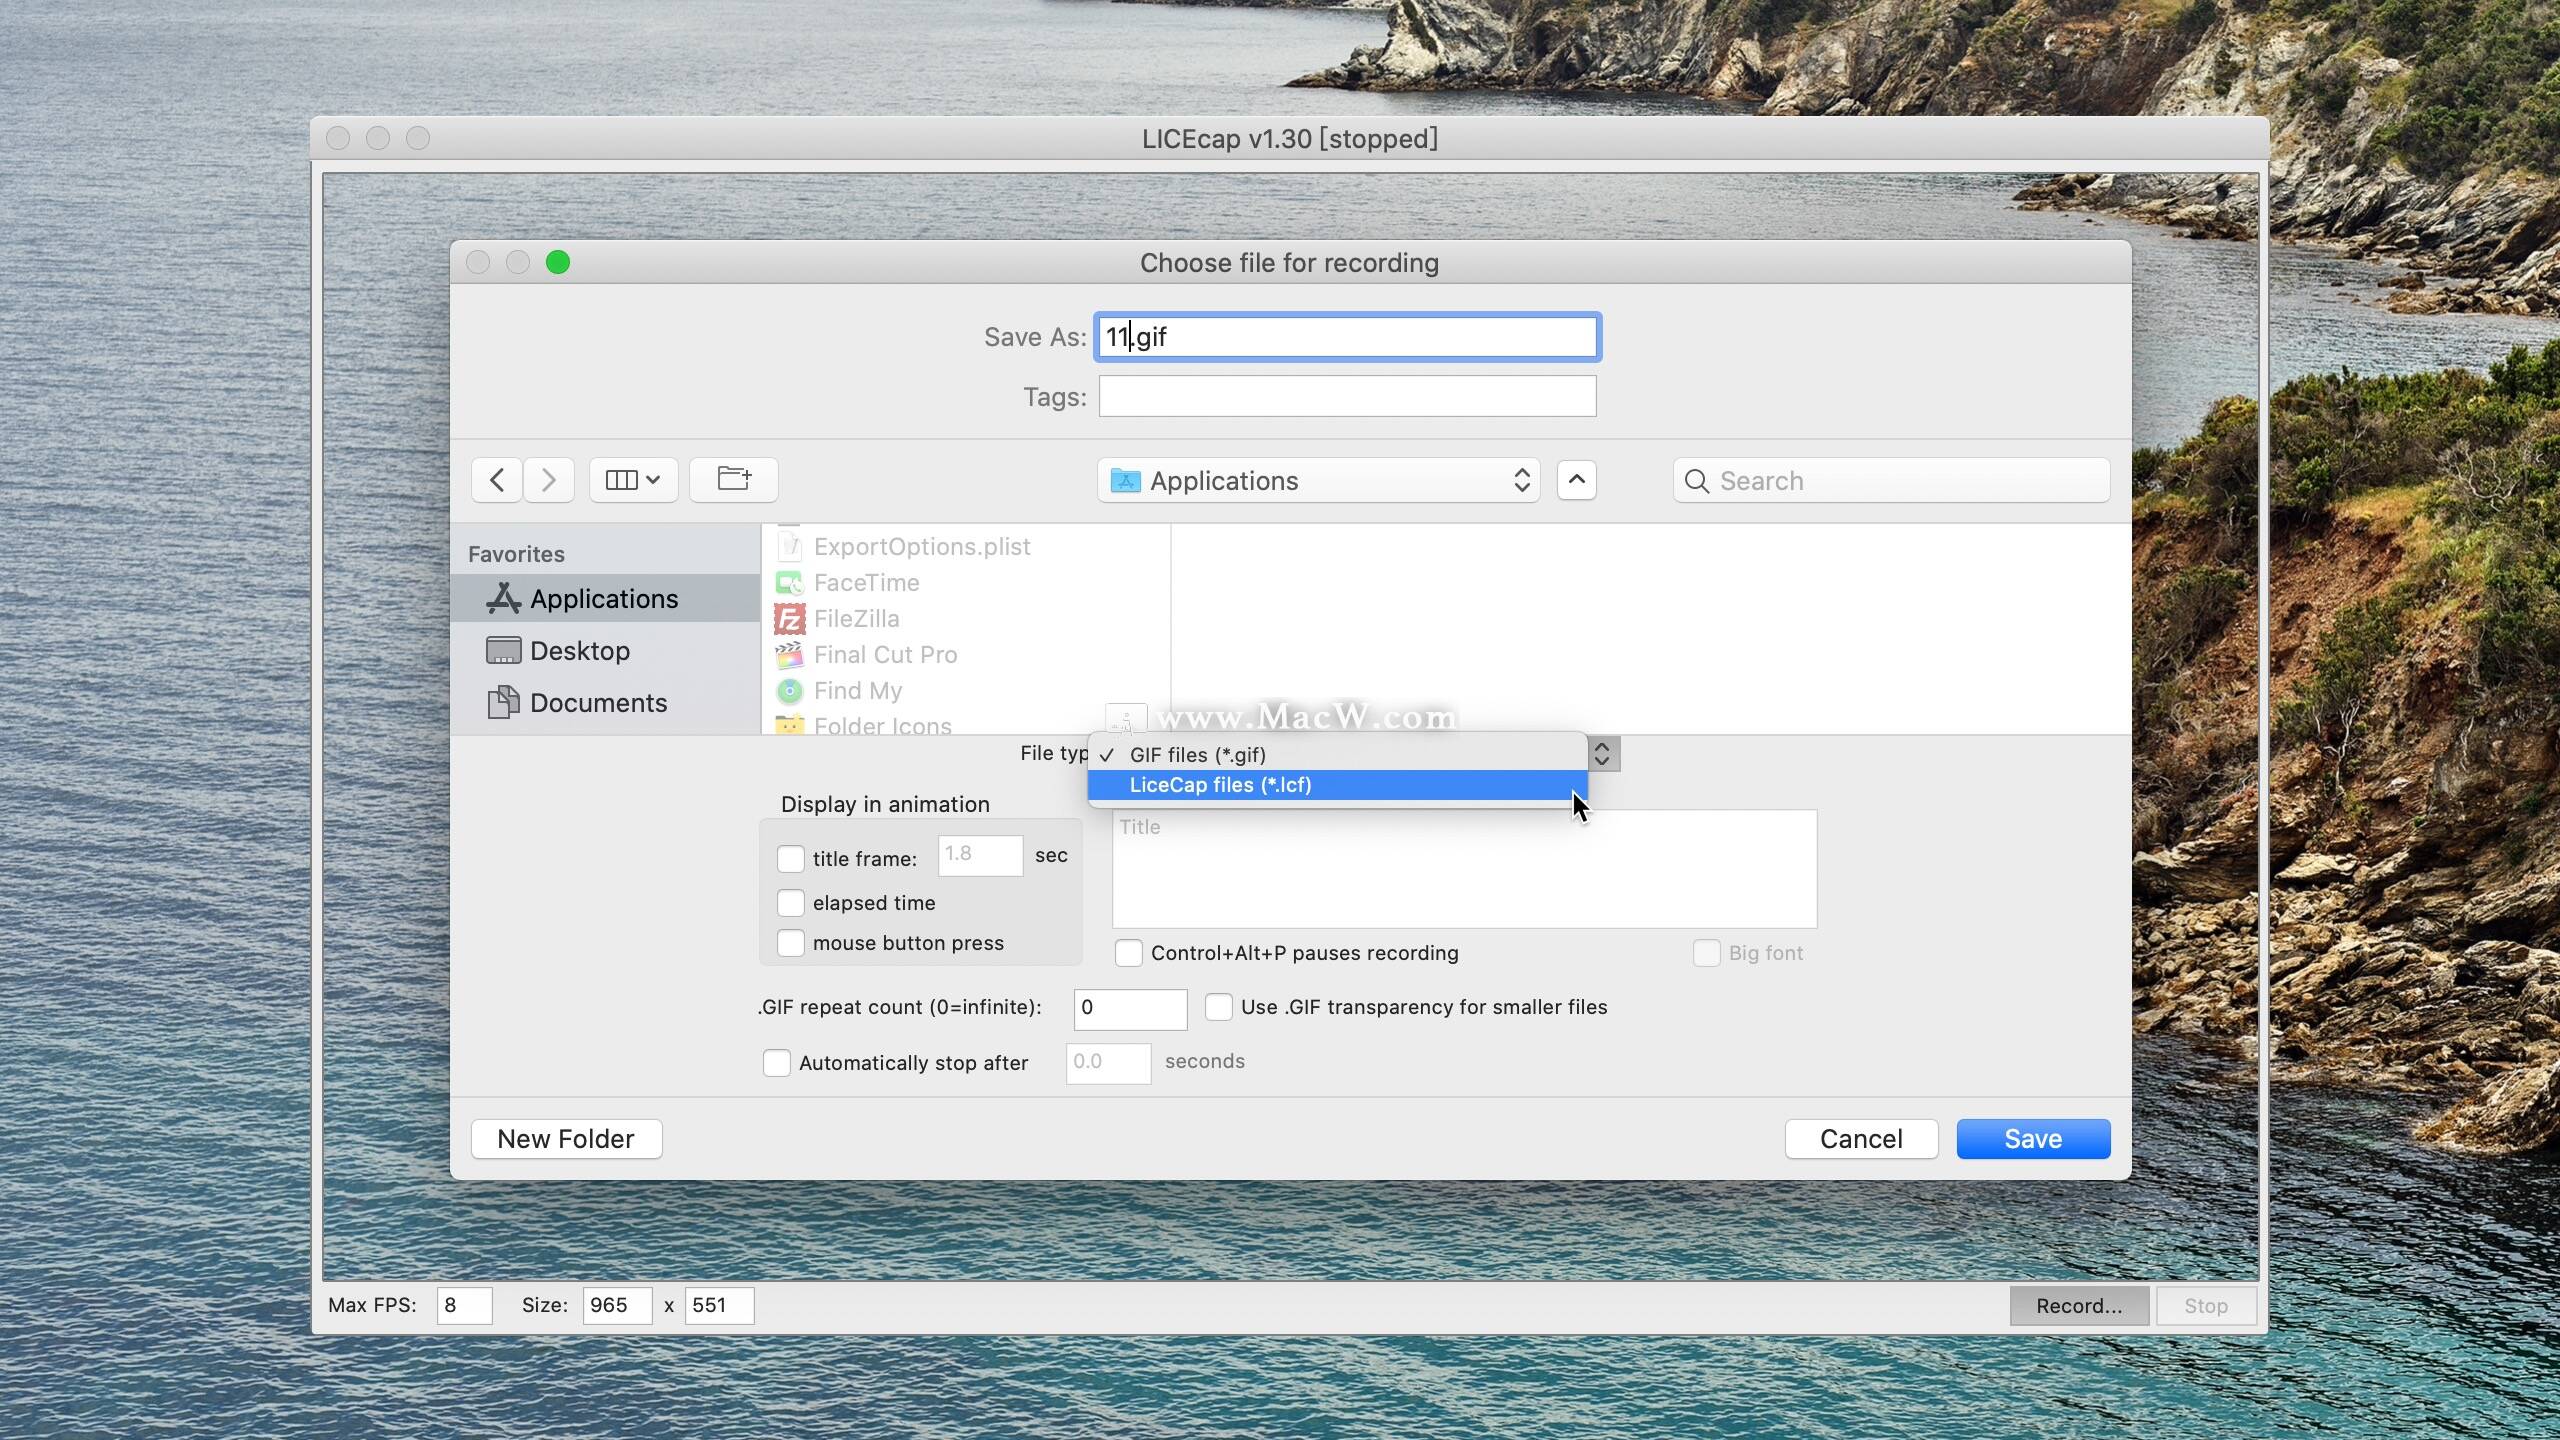Click the hide path bar chevron icon

1575,480
